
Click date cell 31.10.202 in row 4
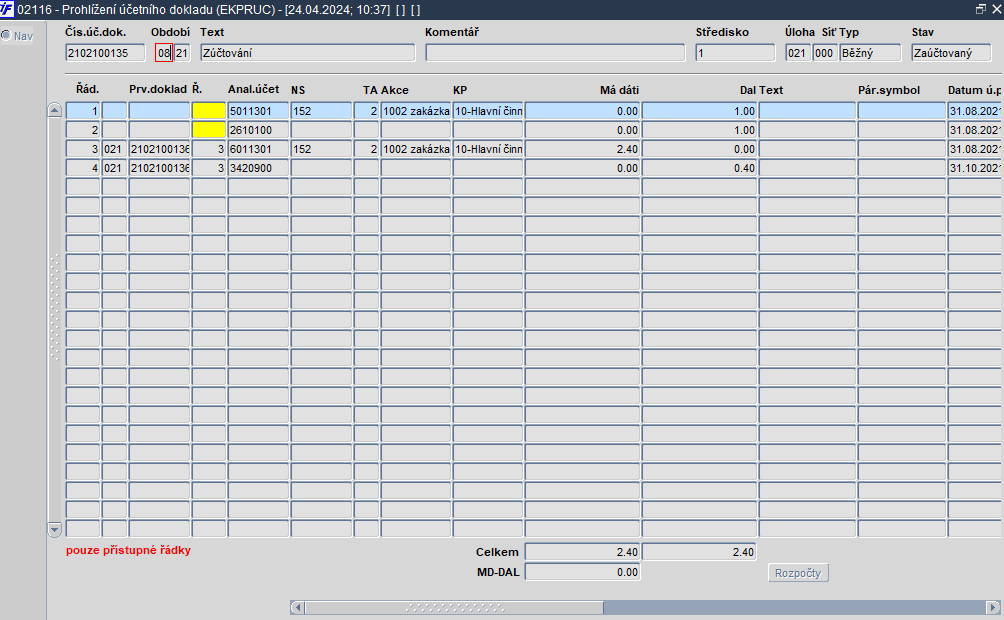[x=975, y=168]
